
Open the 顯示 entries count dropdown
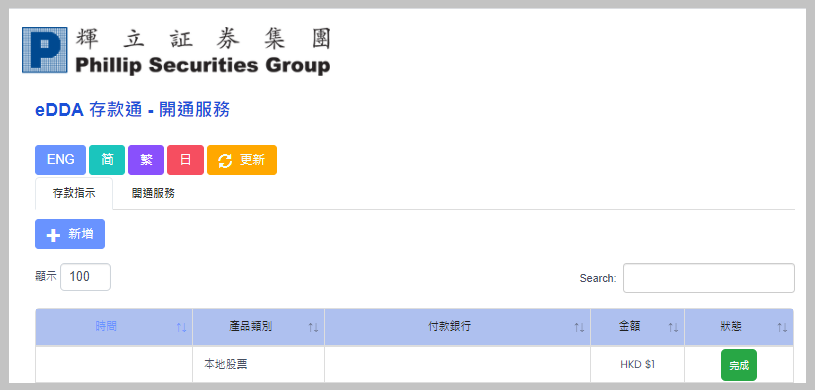pyautogui.click(x=85, y=277)
